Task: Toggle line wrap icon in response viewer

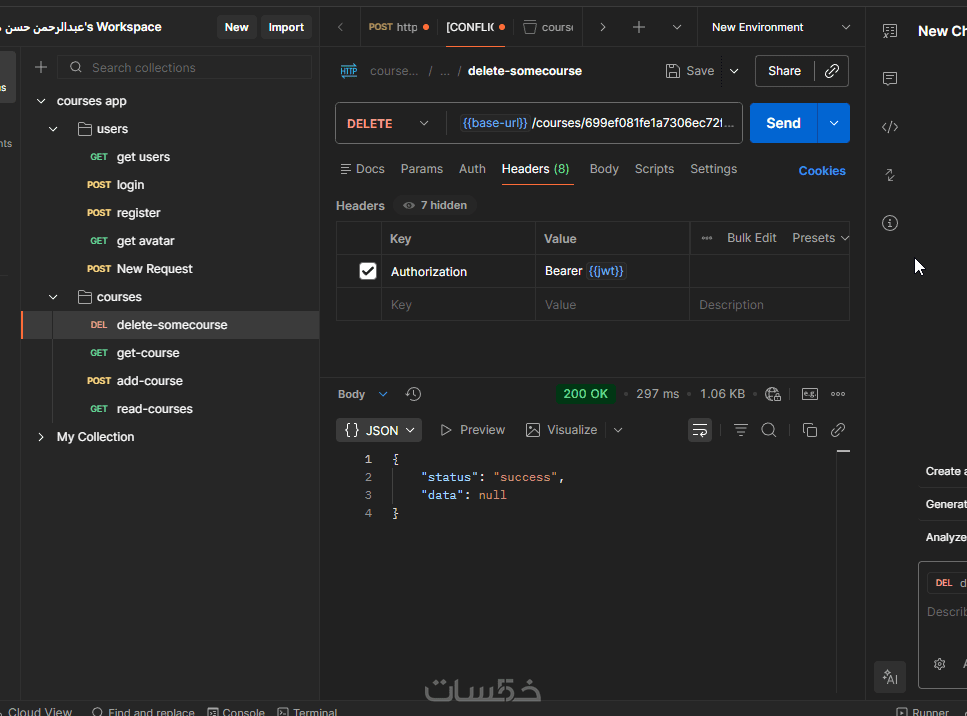Action: 699,430
